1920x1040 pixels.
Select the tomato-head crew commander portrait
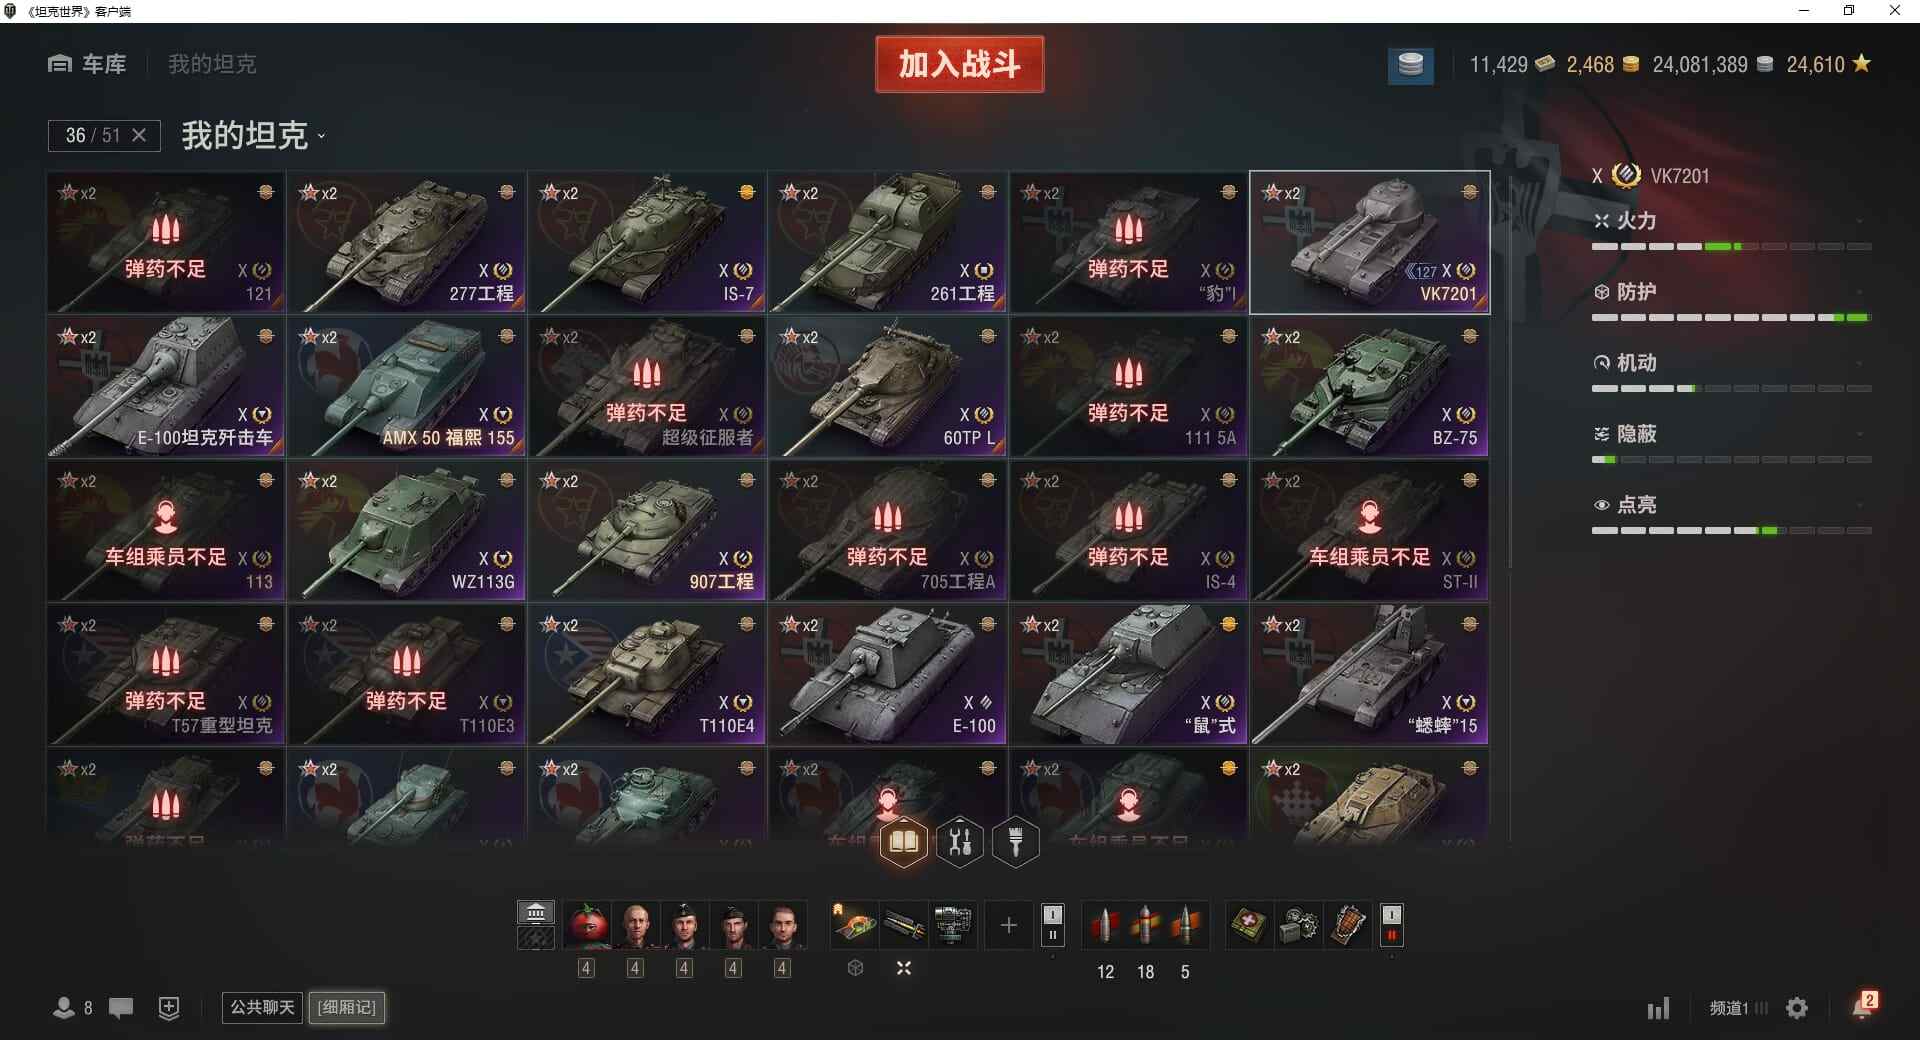click(587, 925)
